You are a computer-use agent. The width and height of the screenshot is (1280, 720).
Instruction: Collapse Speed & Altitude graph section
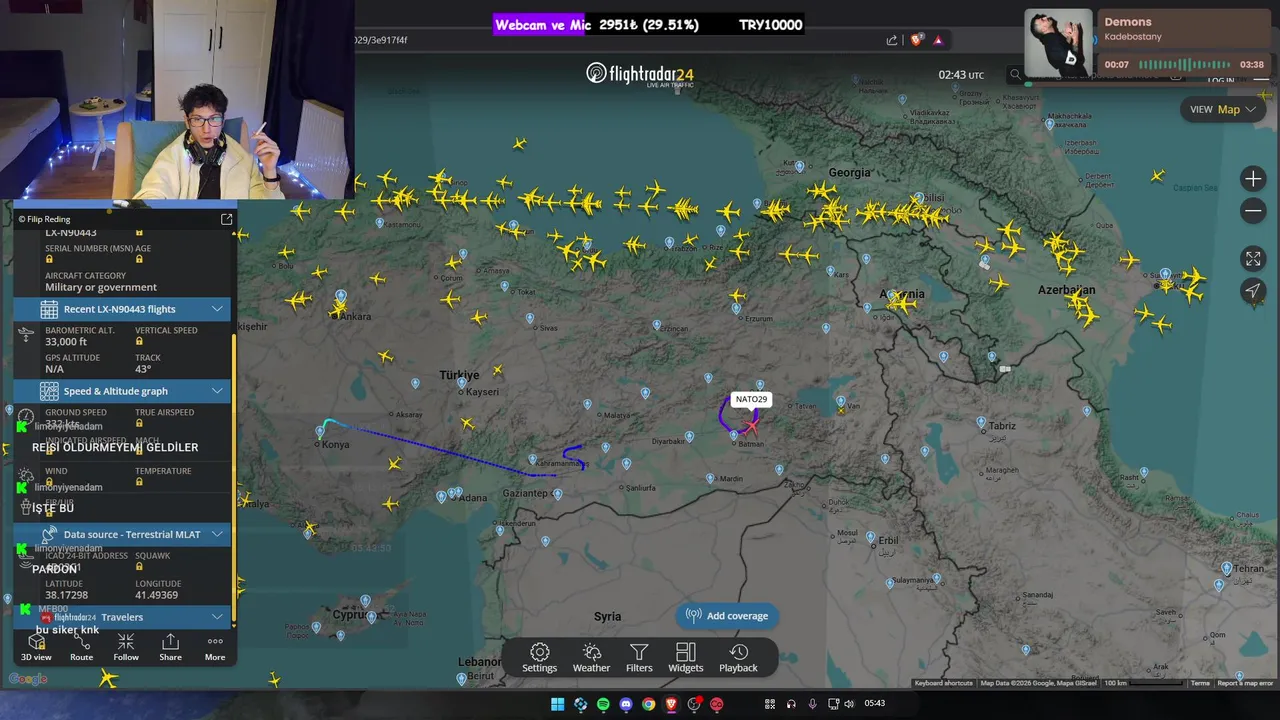pos(122,391)
